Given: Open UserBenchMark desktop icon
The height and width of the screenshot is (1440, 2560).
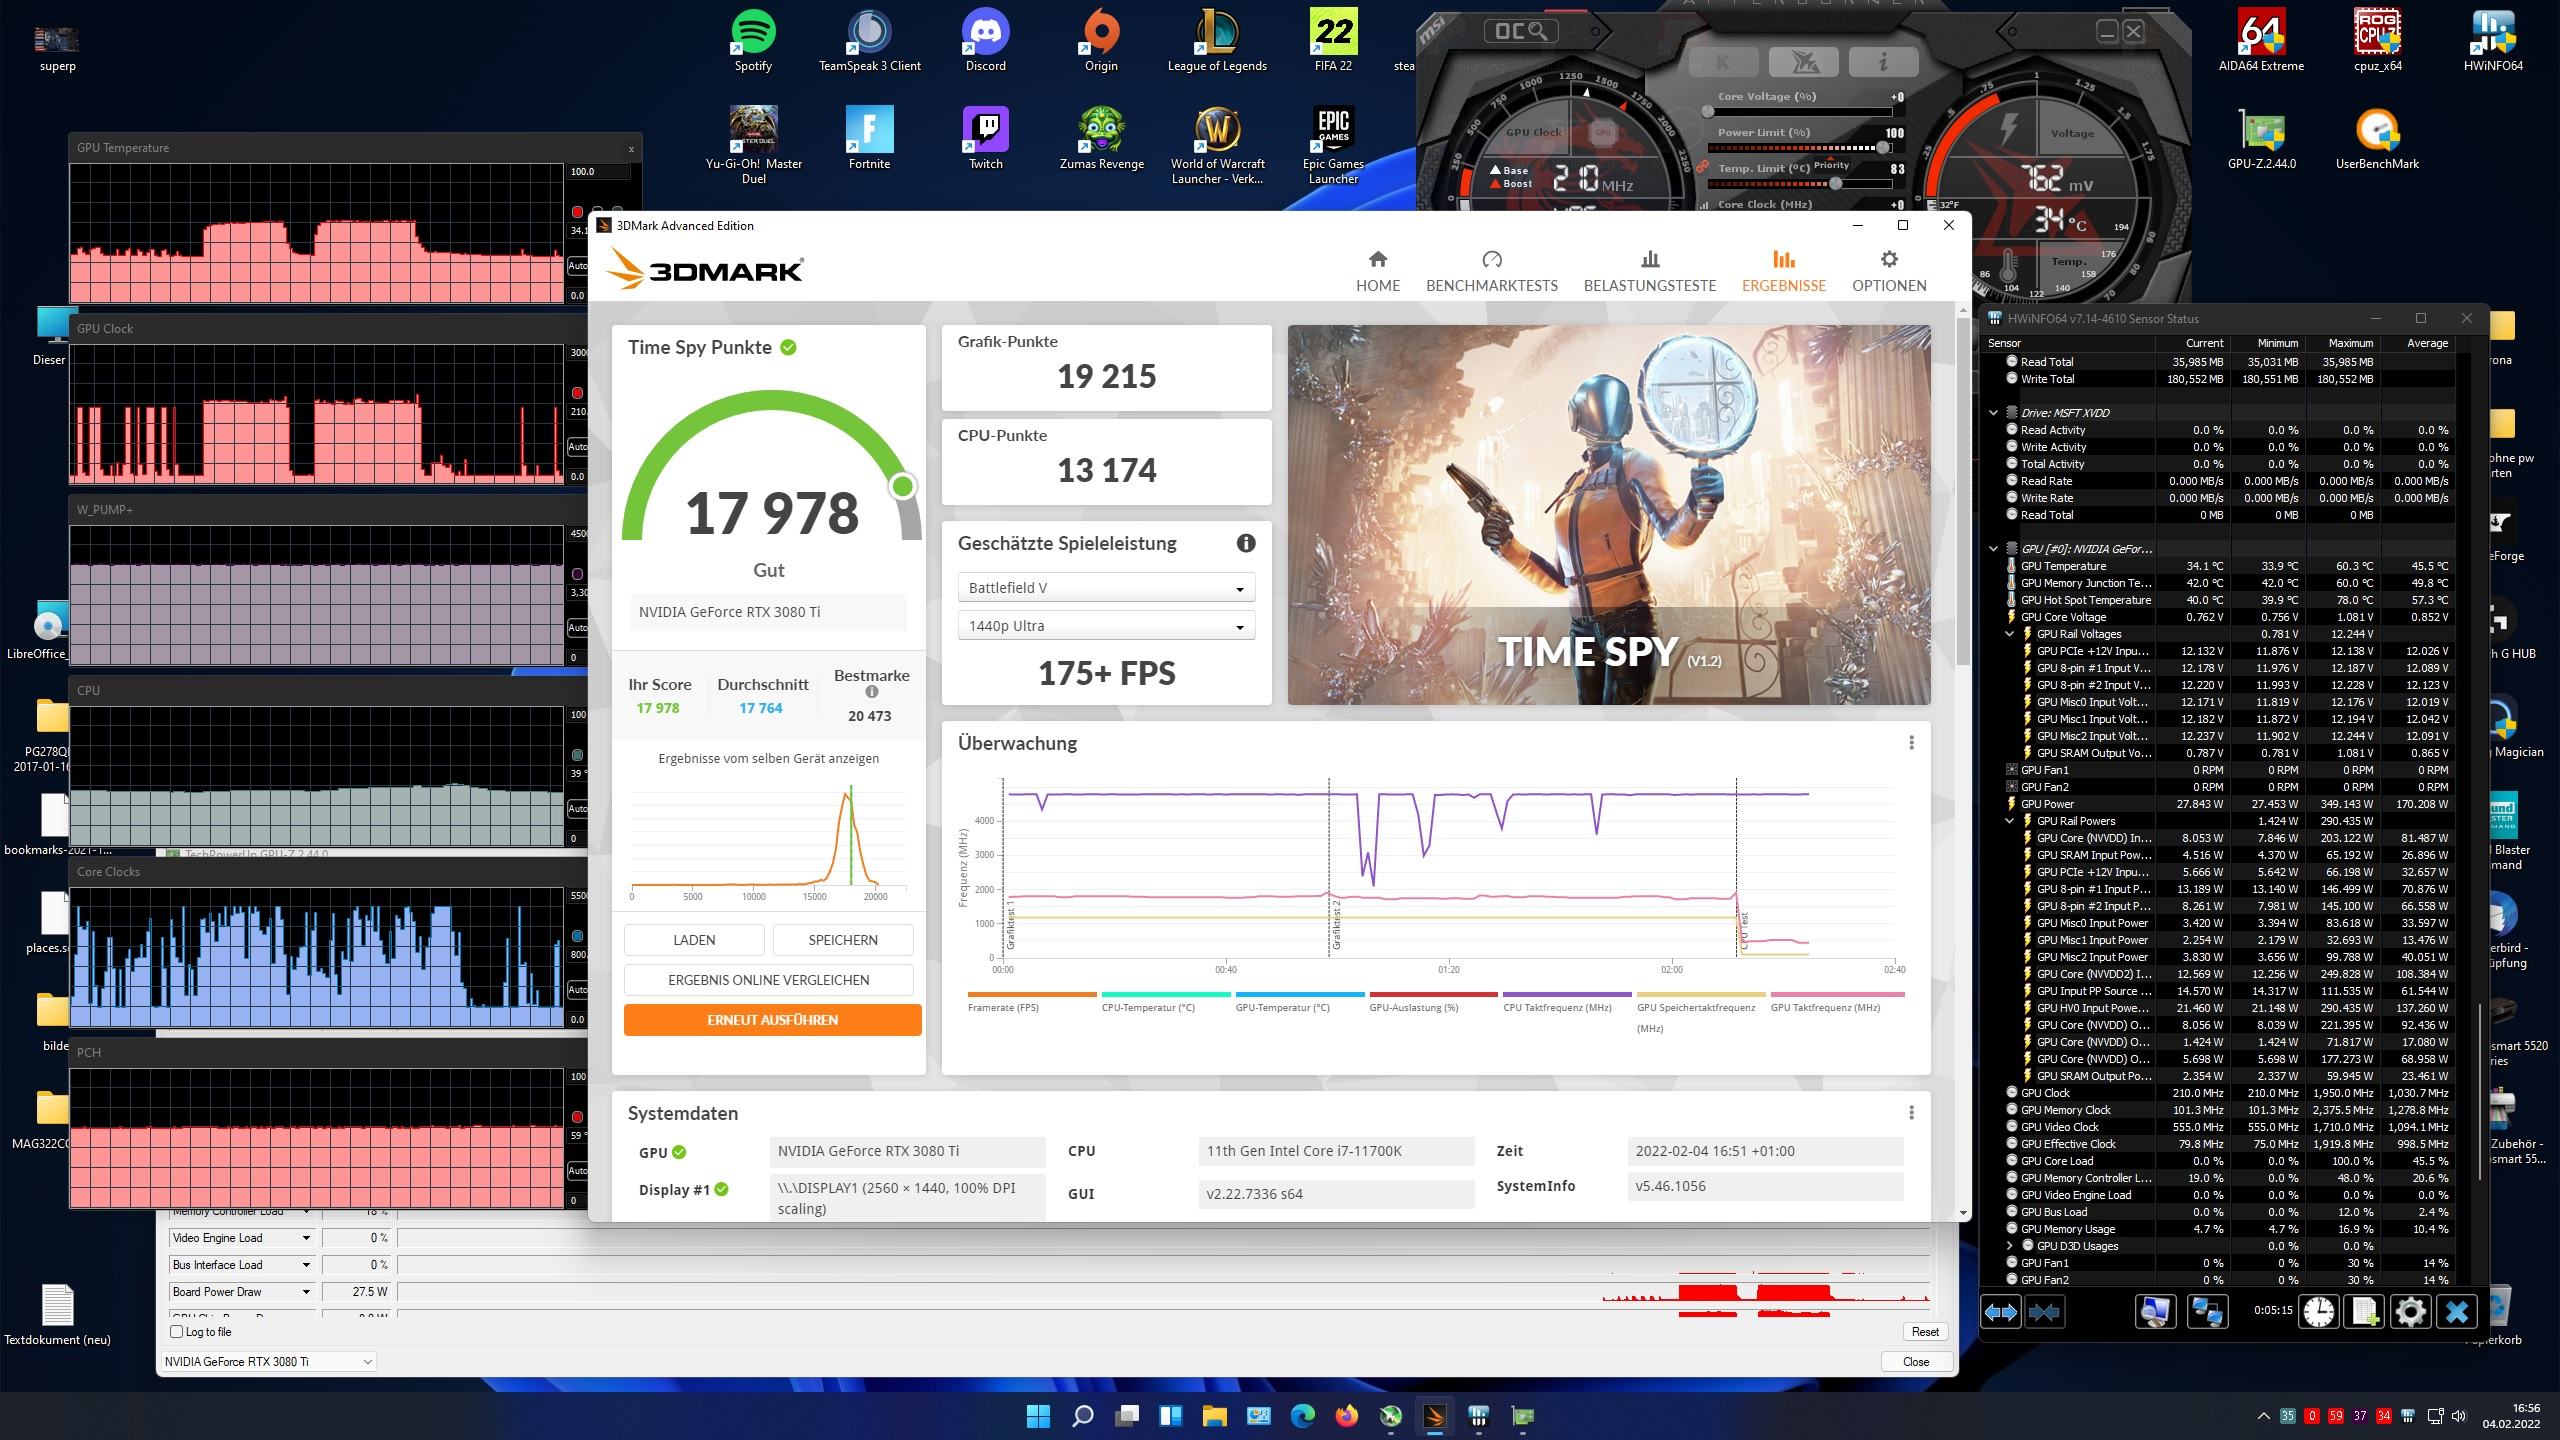Looking at the screenshot, I should [2377, 139].
